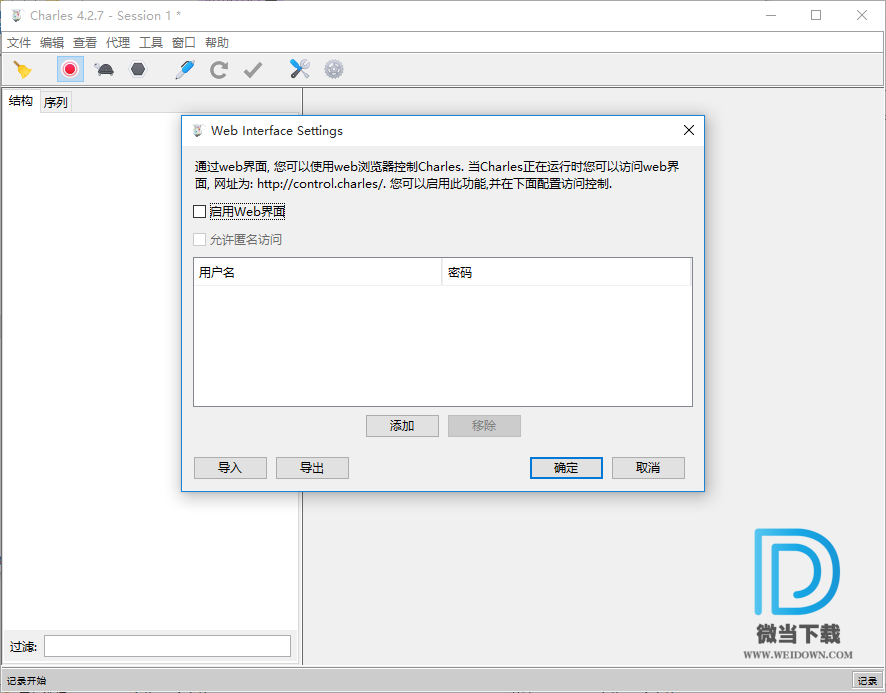Open the 编辑 menu

[x=52, y=42]
